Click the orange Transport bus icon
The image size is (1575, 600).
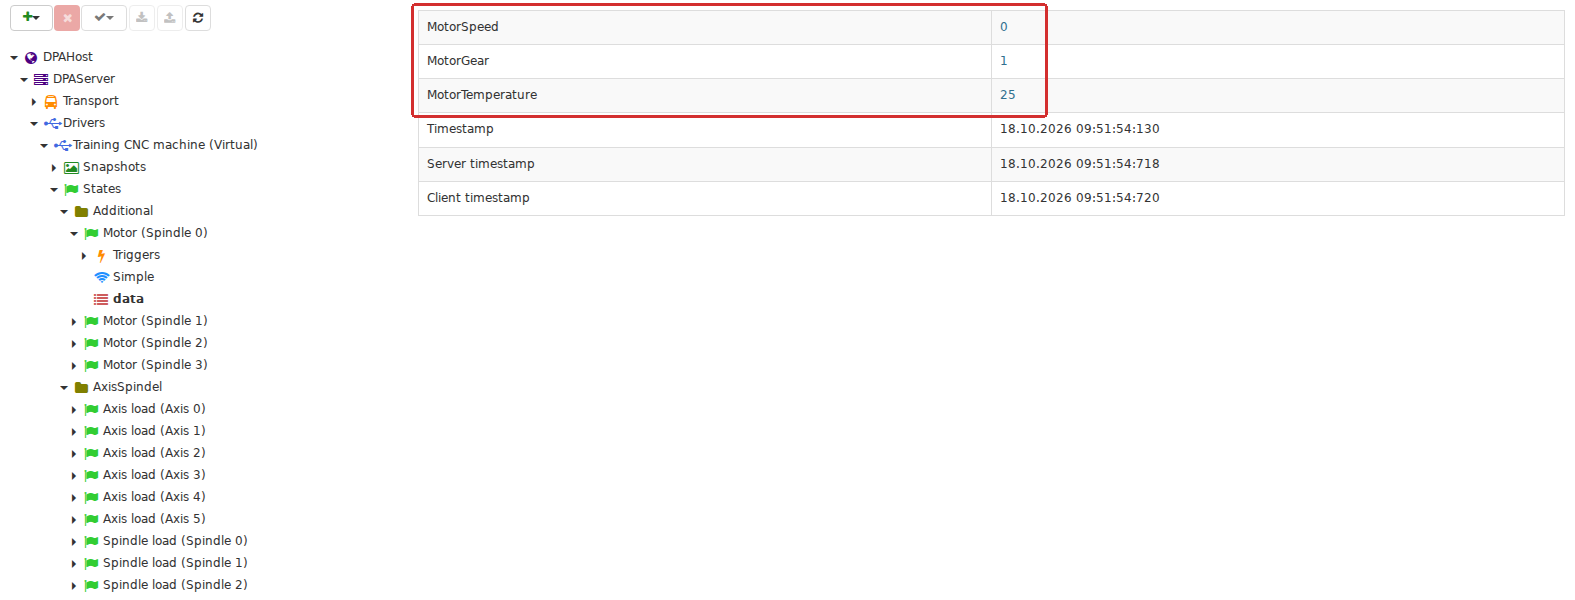tap(51, 102)
